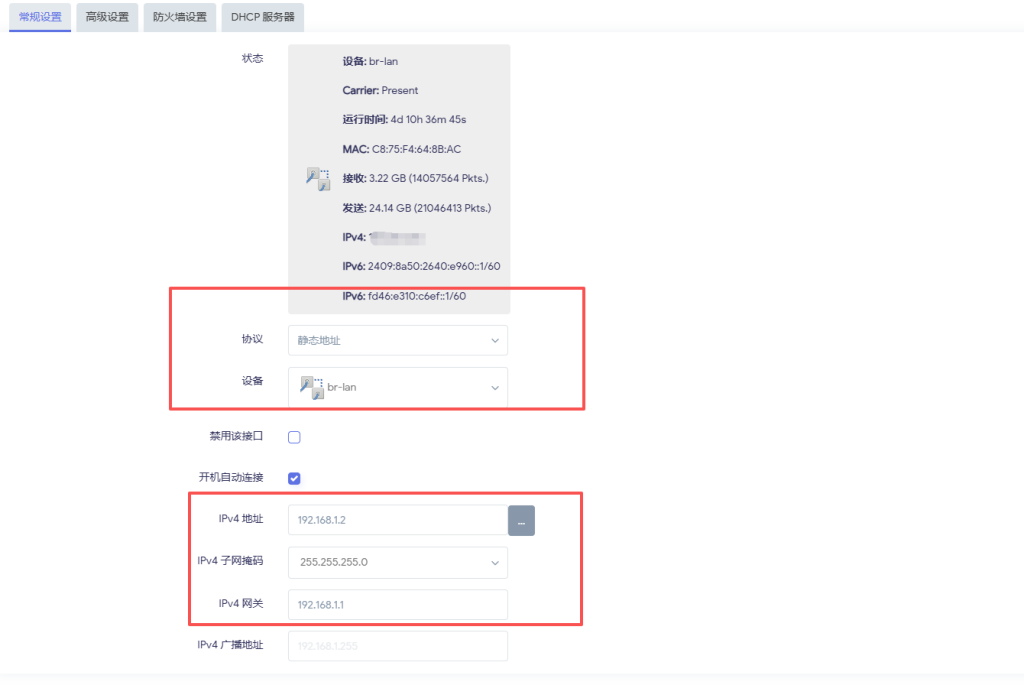1024x698 pixels.
Task: Click the IPv4 网关 field showing 192.168.1.1
Action: pyautogui.click(x=397, y=604)
